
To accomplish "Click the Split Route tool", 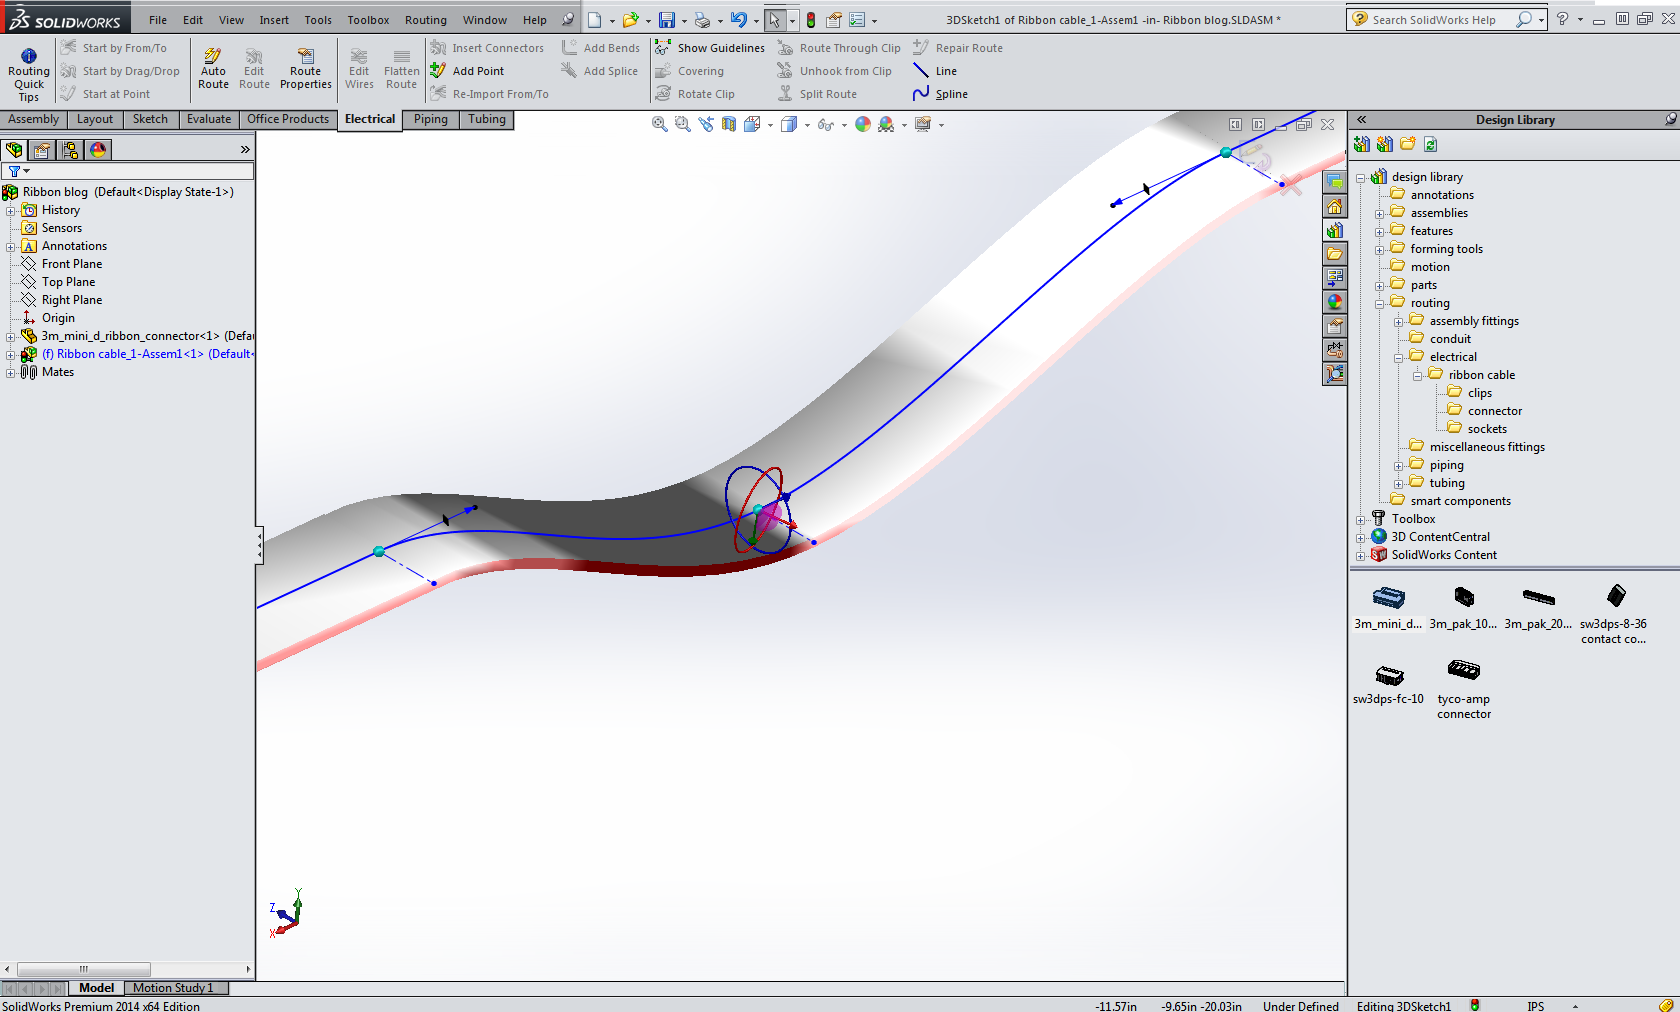I will [817, 94].
